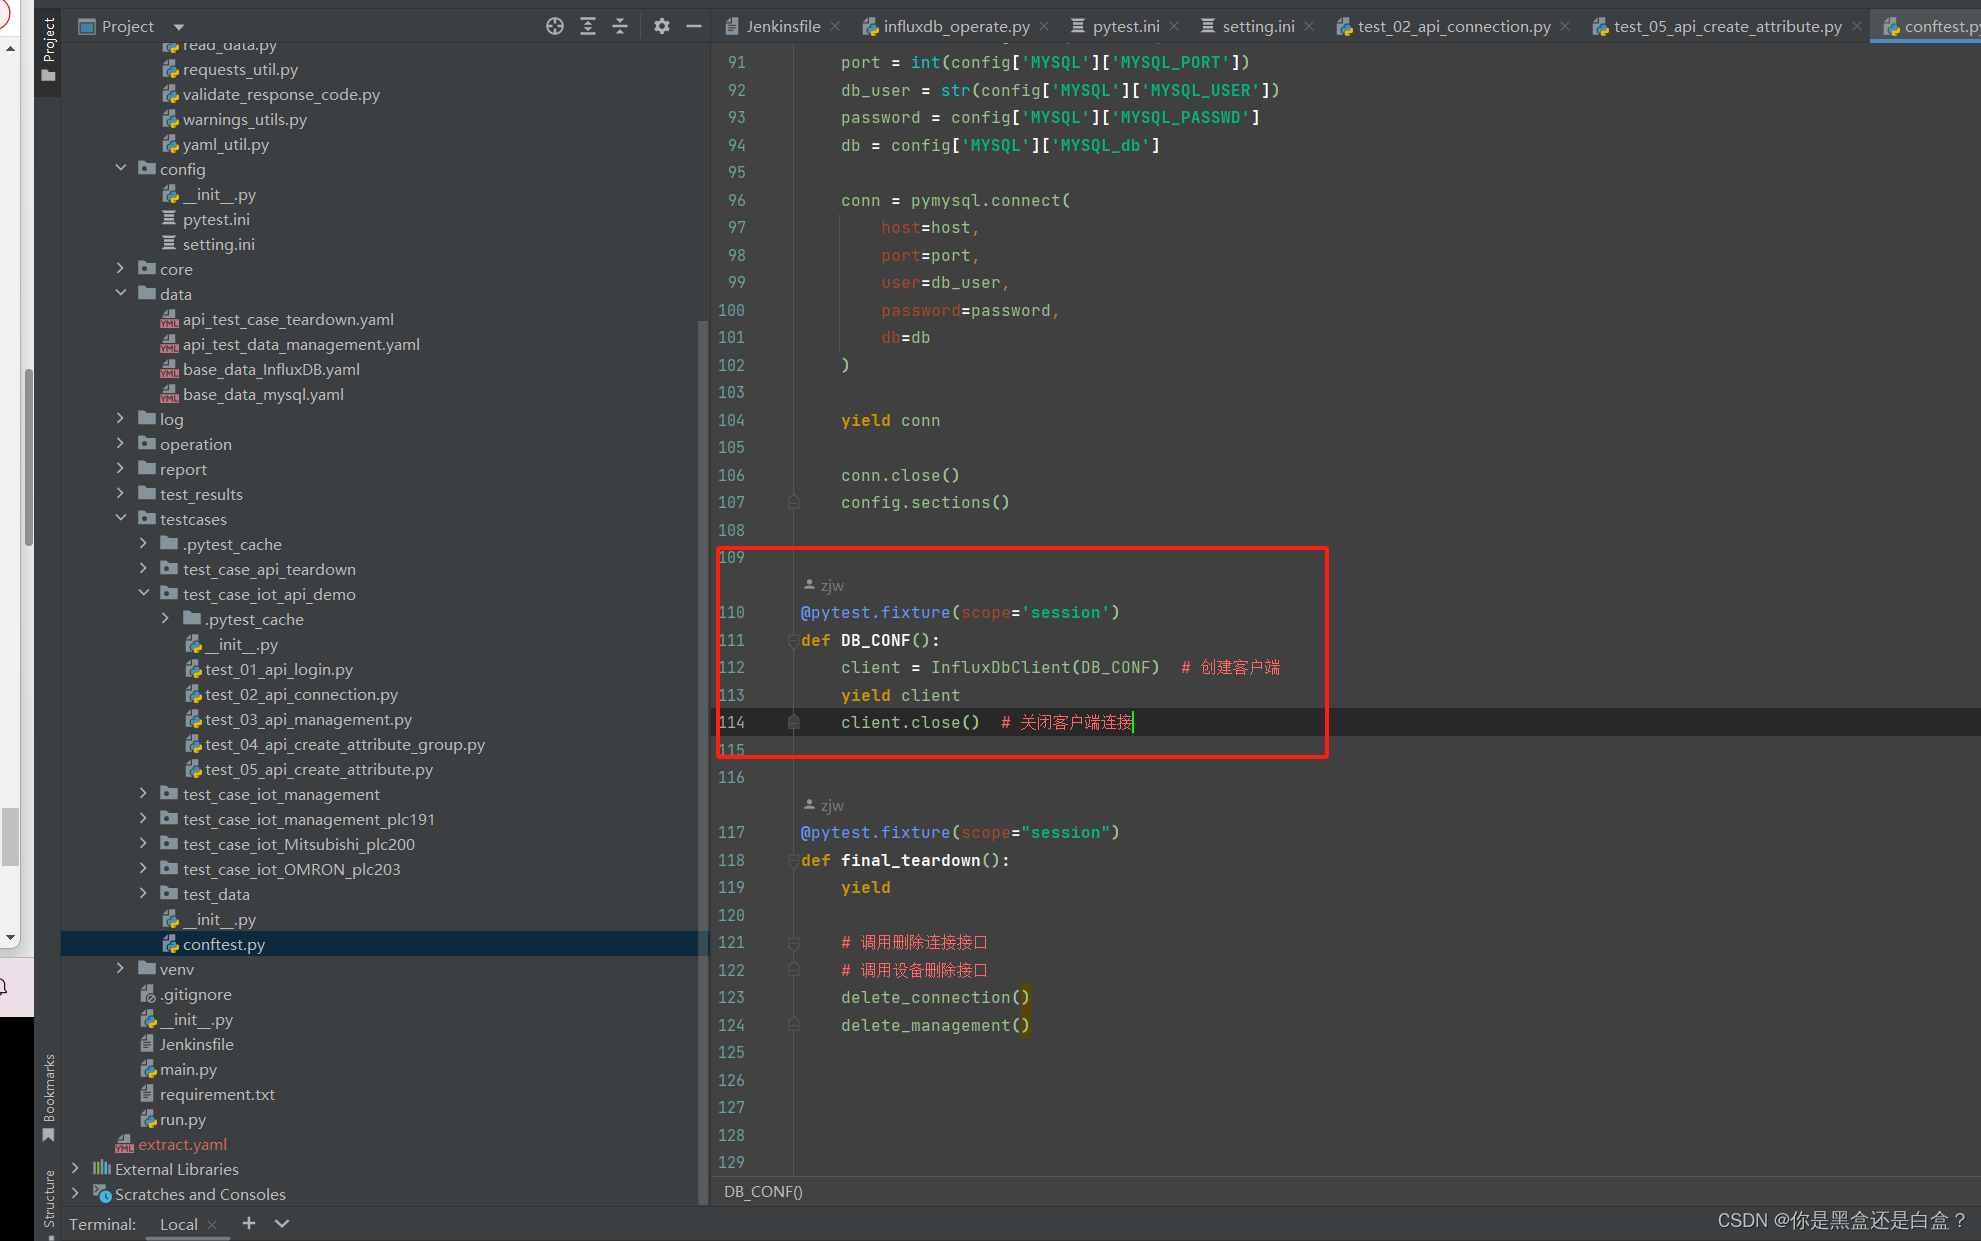Switch to the Jenkinsfile editor tab
1981x1241 pixels.
click(x=782, y=27)
